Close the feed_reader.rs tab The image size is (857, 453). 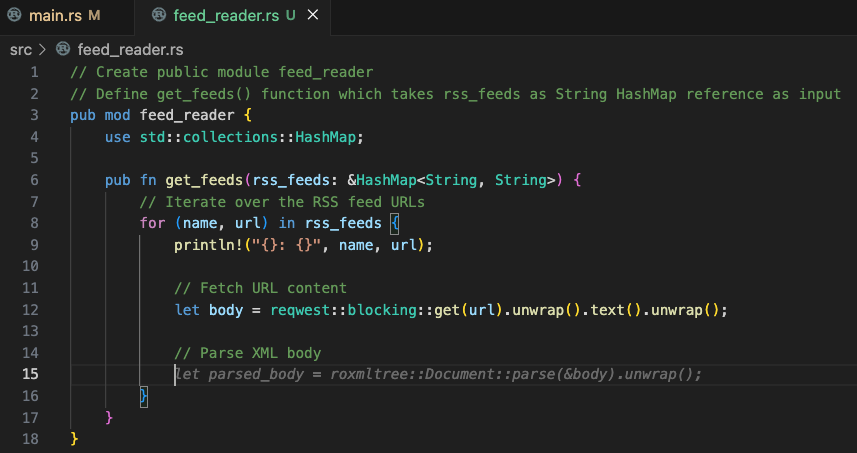point(313,15)
